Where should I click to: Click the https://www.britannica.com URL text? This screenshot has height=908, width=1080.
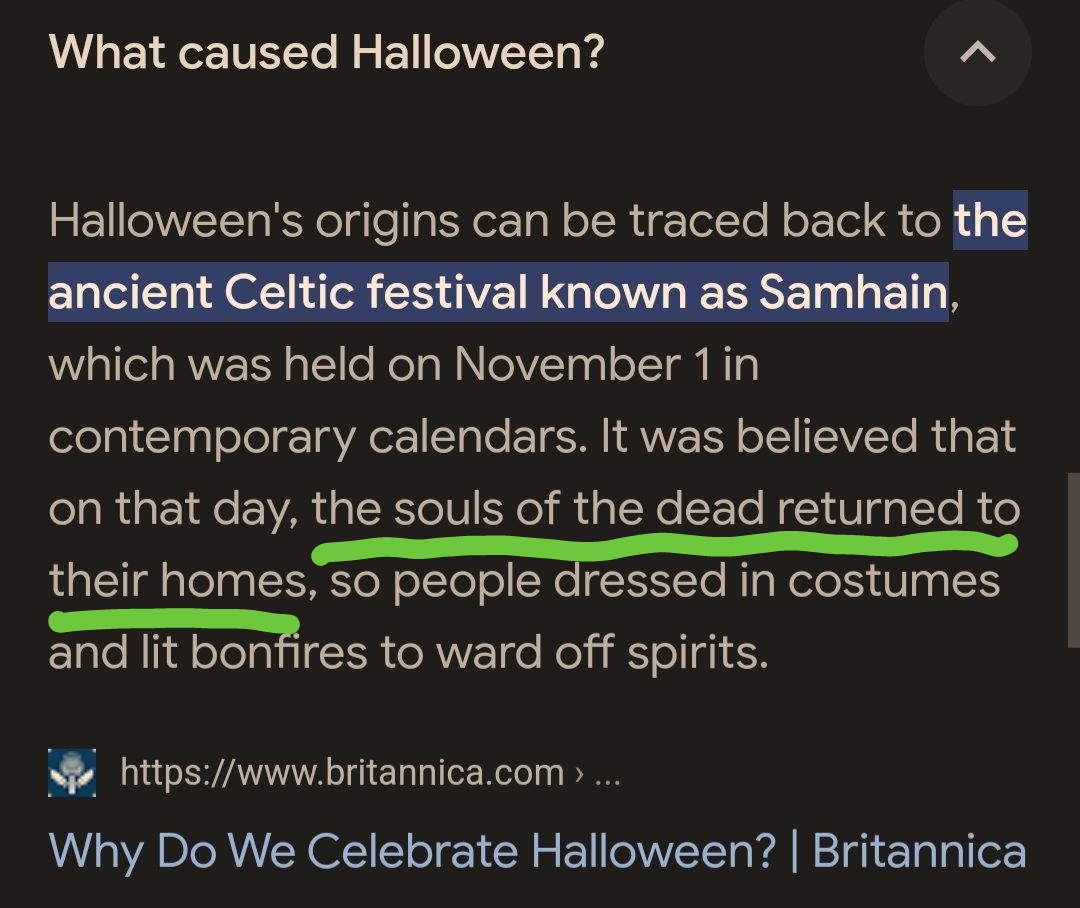pyautogui.click(x=342, y=772)
